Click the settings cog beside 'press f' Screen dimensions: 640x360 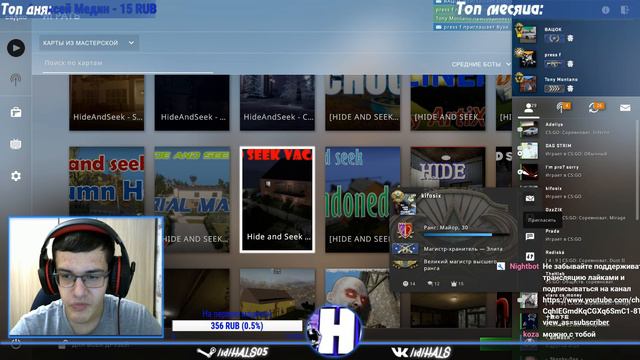(x=570, y=64)
